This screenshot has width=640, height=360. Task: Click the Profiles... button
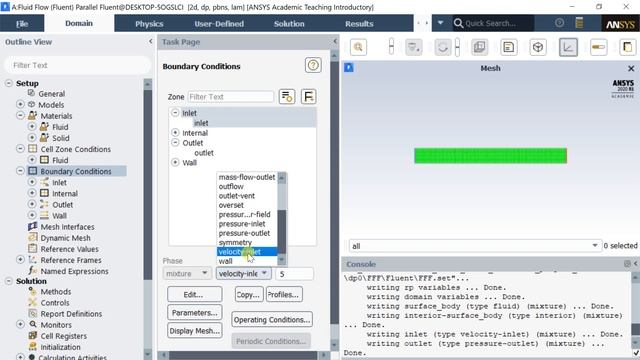point(284,294)
